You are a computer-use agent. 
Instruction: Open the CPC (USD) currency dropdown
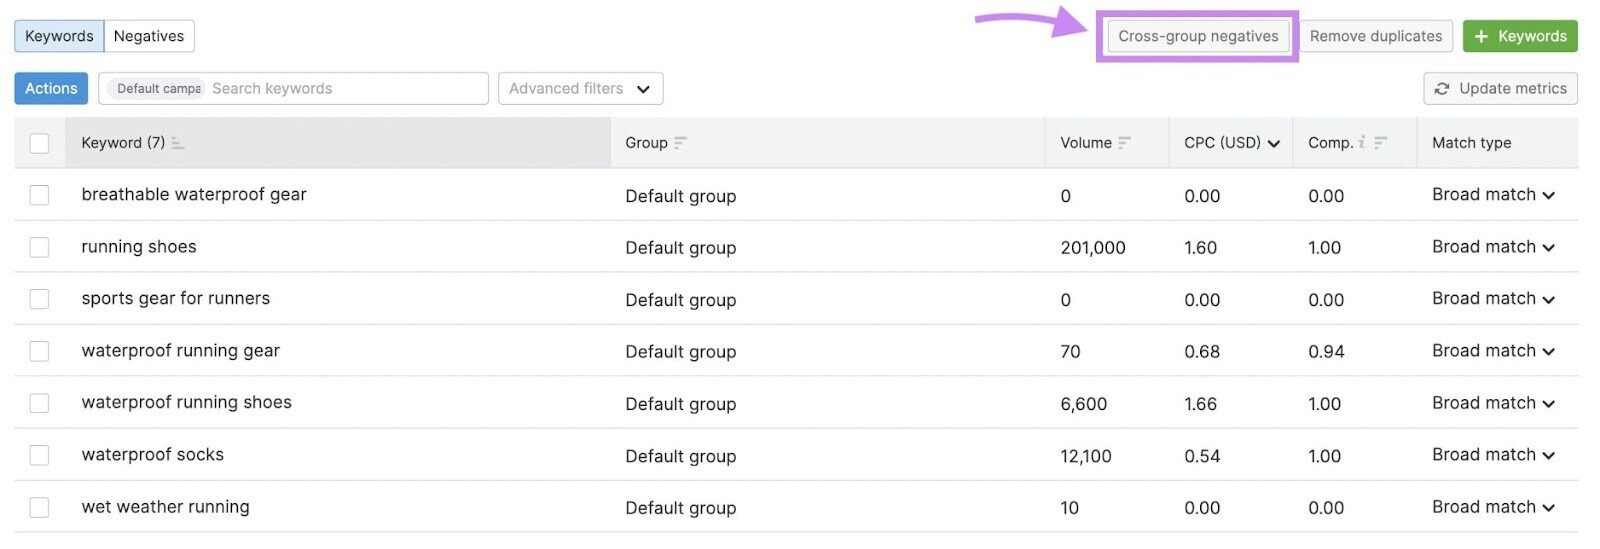1274,143
